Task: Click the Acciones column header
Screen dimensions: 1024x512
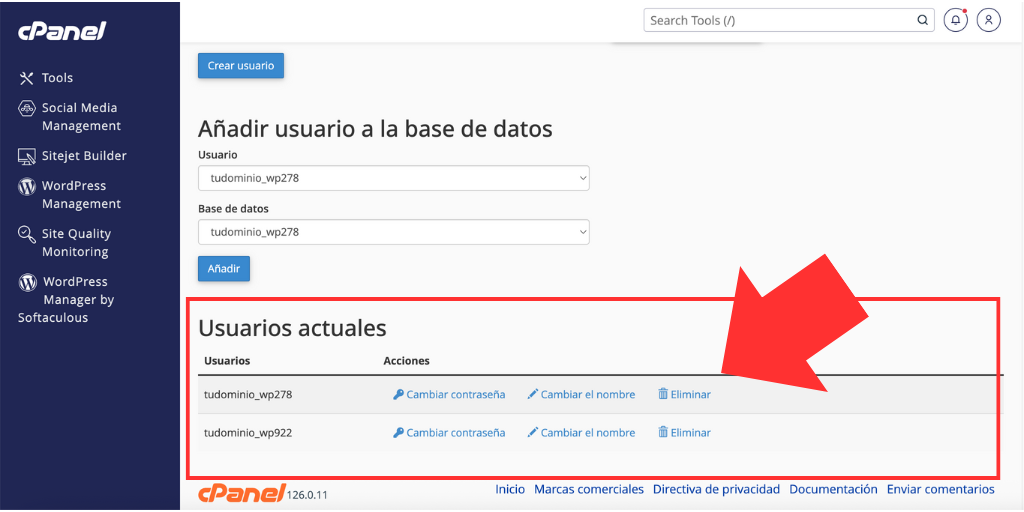Action: [406, 360]
